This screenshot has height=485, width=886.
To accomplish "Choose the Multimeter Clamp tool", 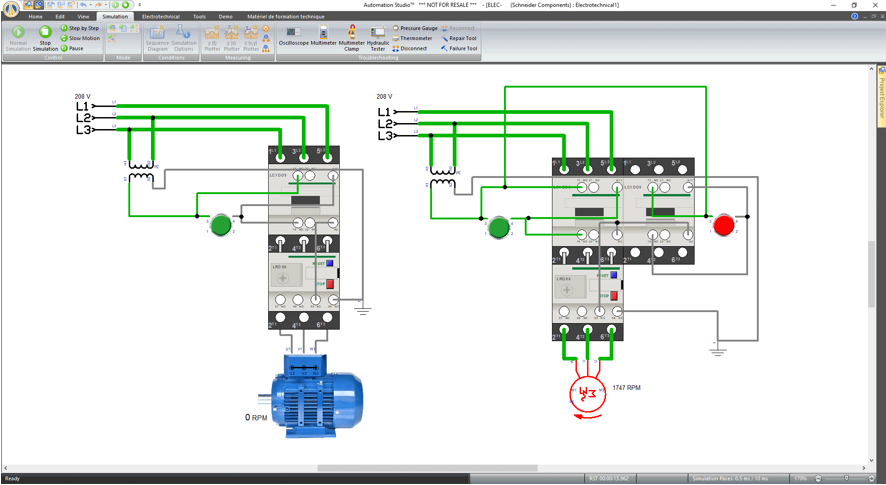I will (x=352, y=38).
